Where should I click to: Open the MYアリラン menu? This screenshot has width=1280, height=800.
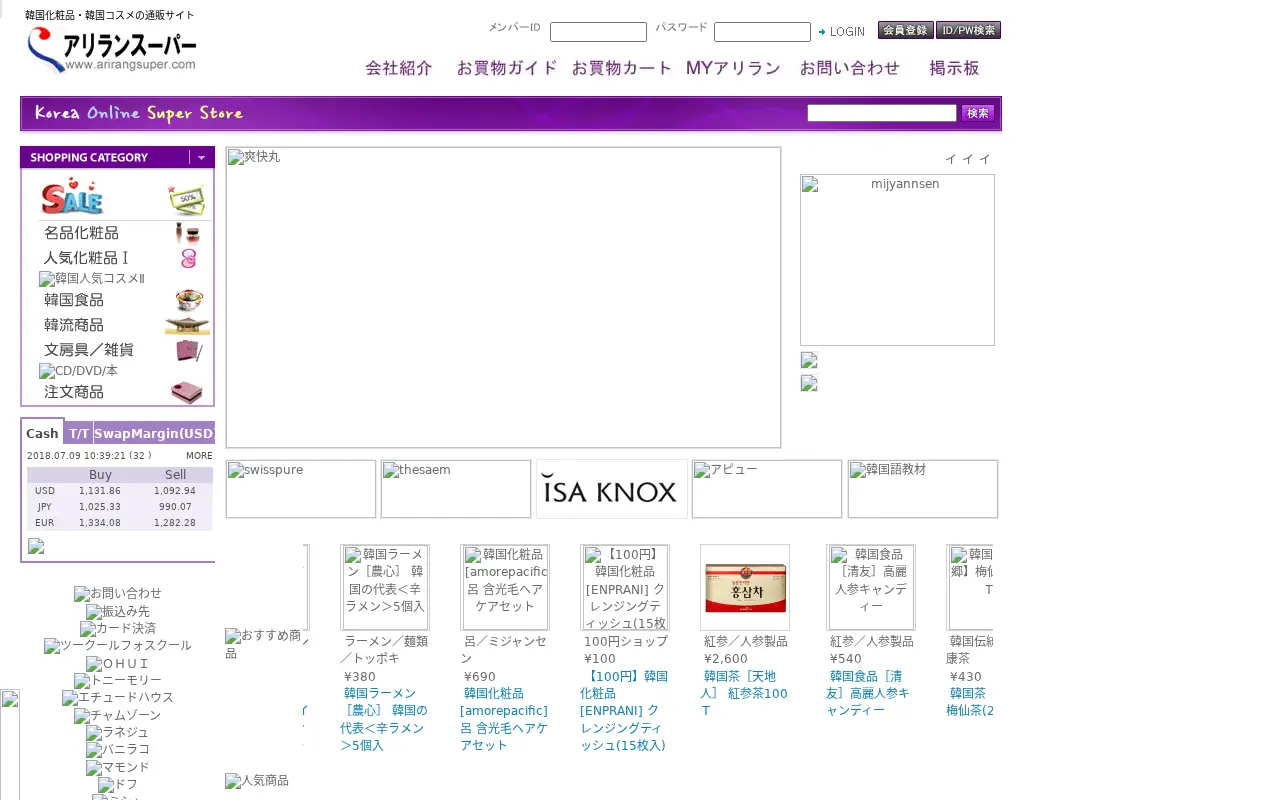click(x=733, y=68)
